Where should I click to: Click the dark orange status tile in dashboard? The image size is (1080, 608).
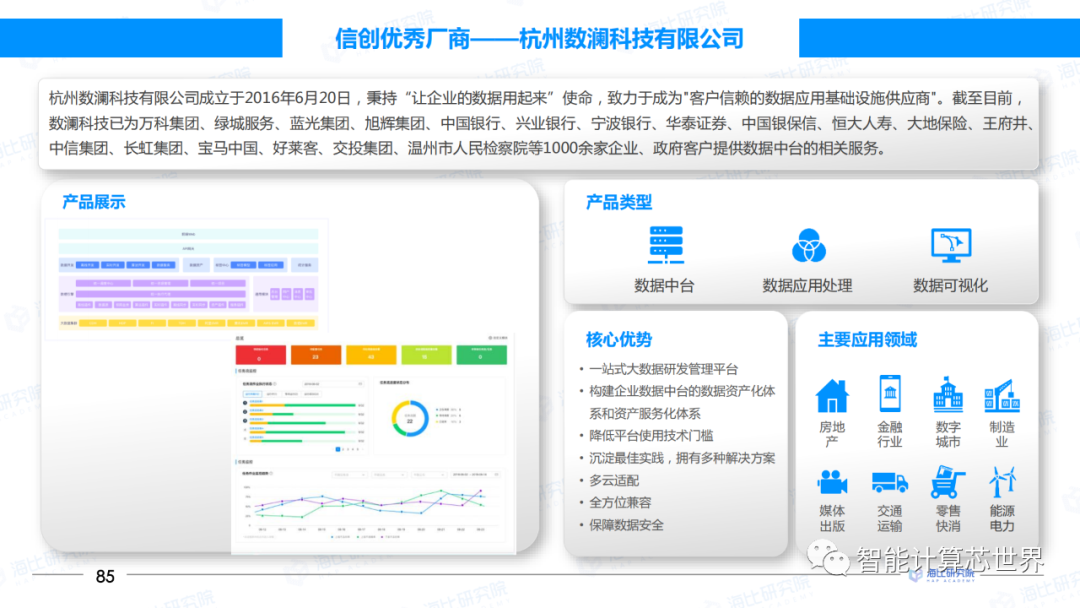[315, 355]
